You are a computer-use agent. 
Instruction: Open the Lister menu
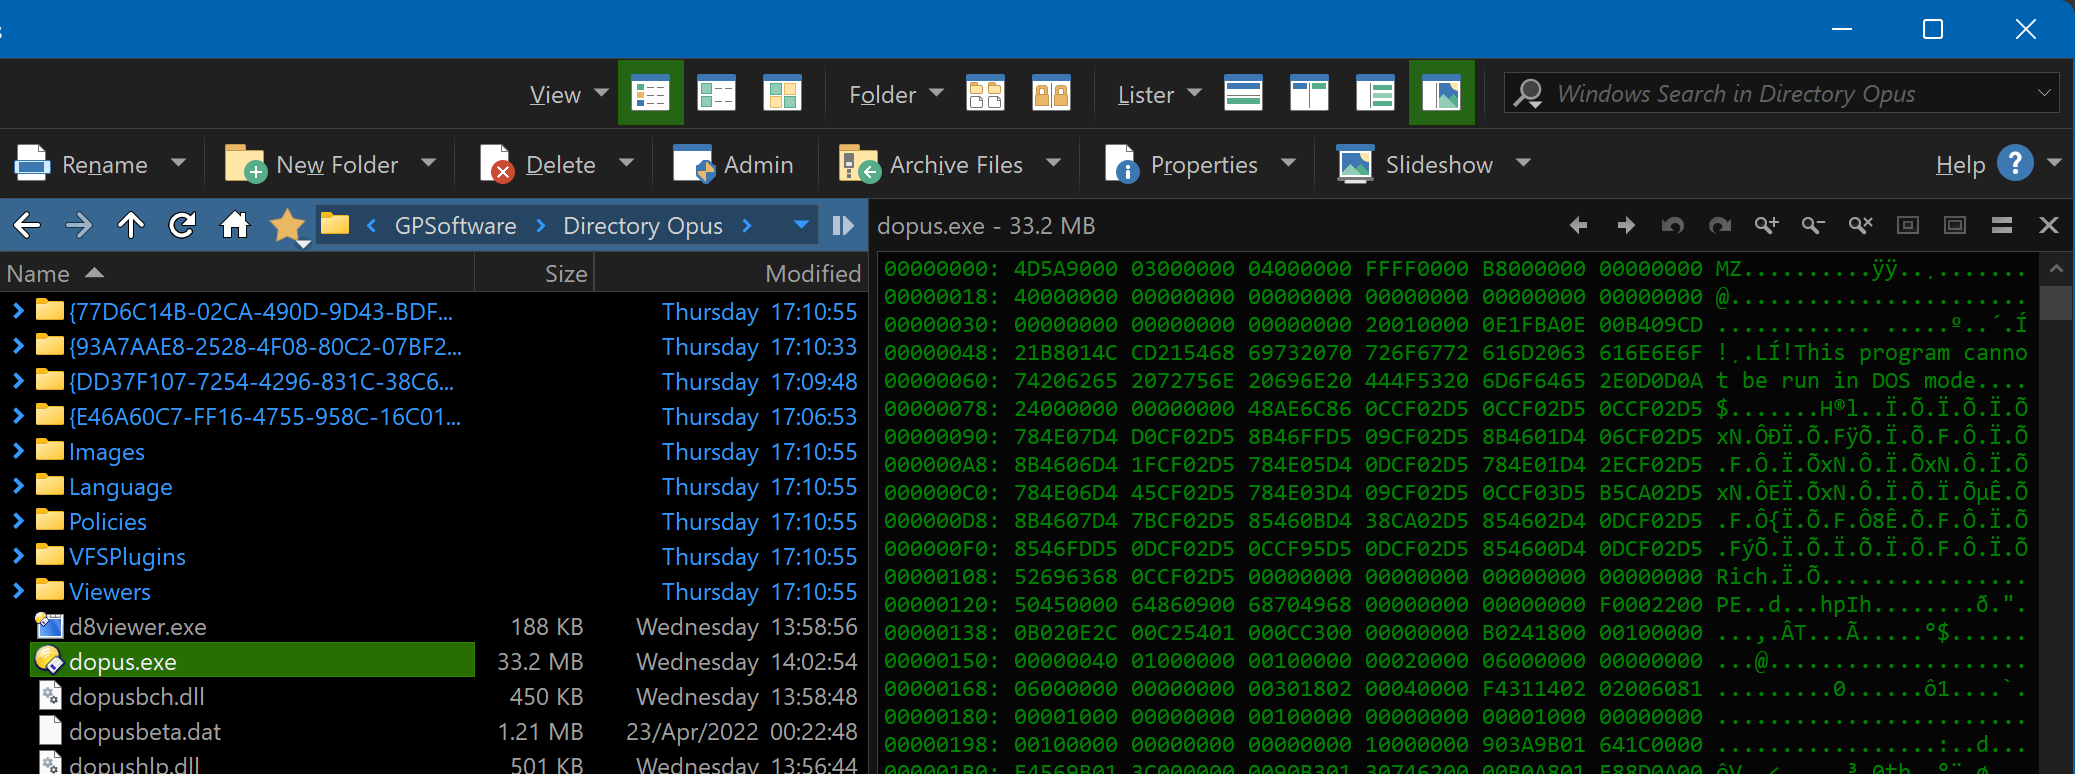tap(1146, 94)
